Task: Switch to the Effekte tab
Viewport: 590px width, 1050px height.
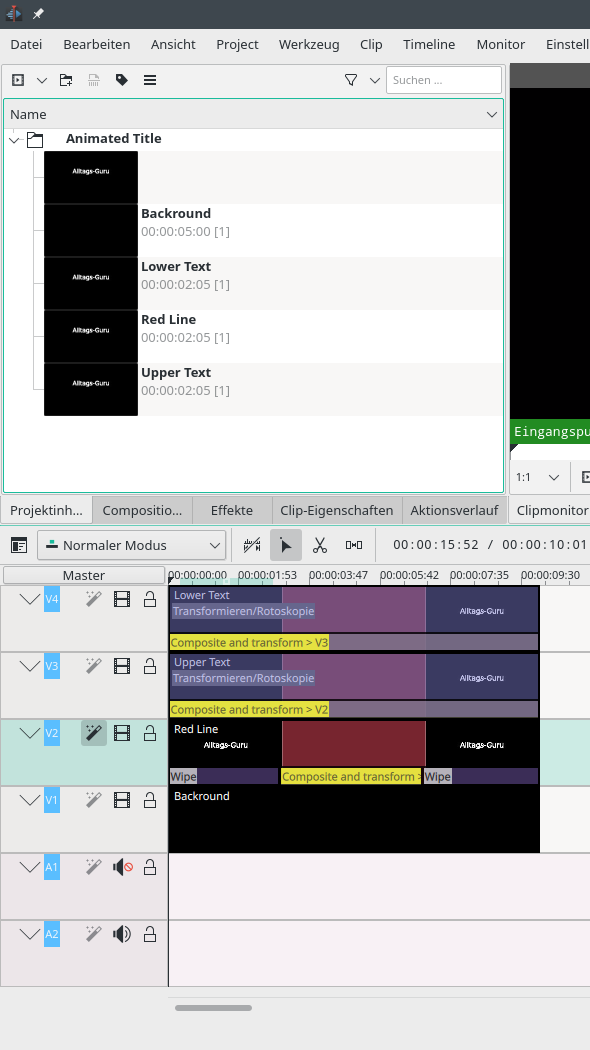Action: pyautogui.click(x=232, y=510)
